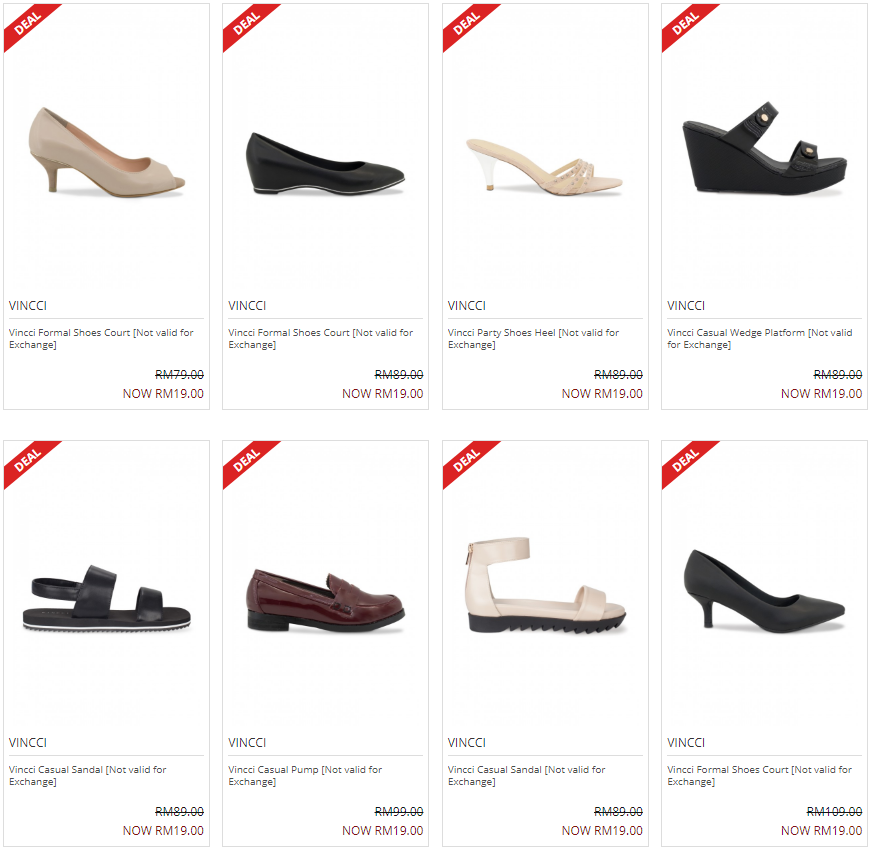Click NOW RM19.00 price under RM99.00
Image resolution: width=872 pixels, height=851 pixels.
(x=383, y=830)
